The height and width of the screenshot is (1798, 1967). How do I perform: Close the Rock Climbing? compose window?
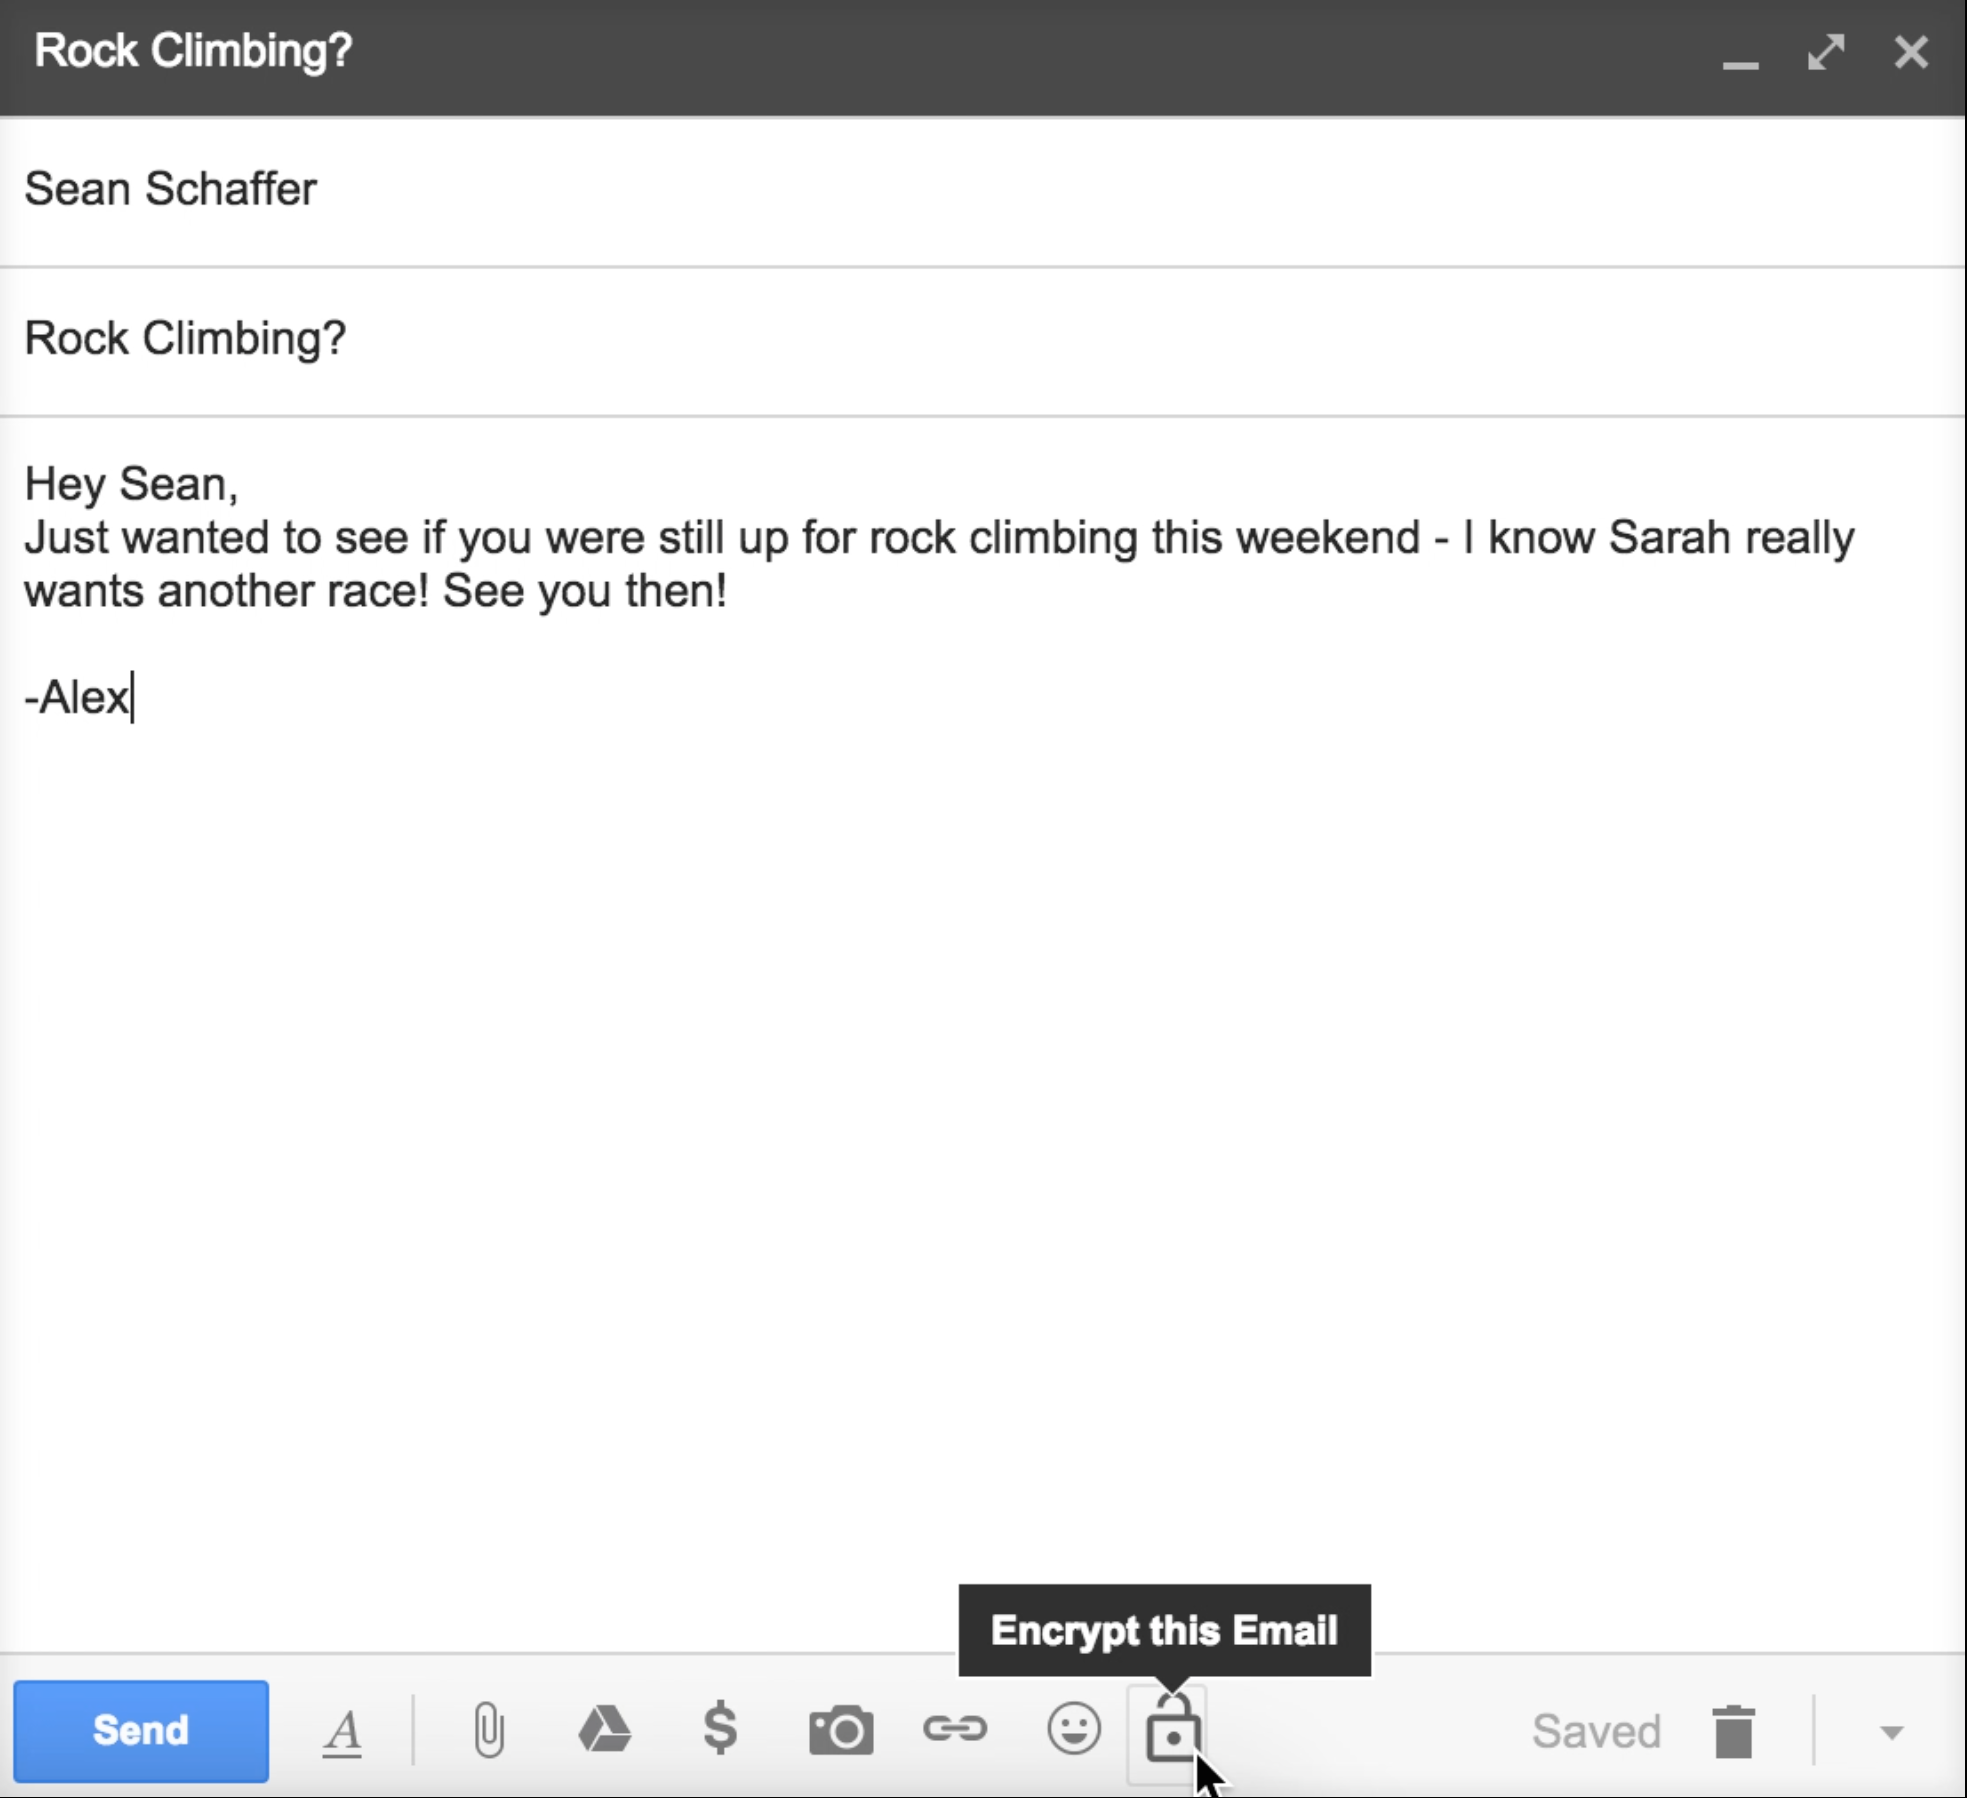coord(1910,52)
